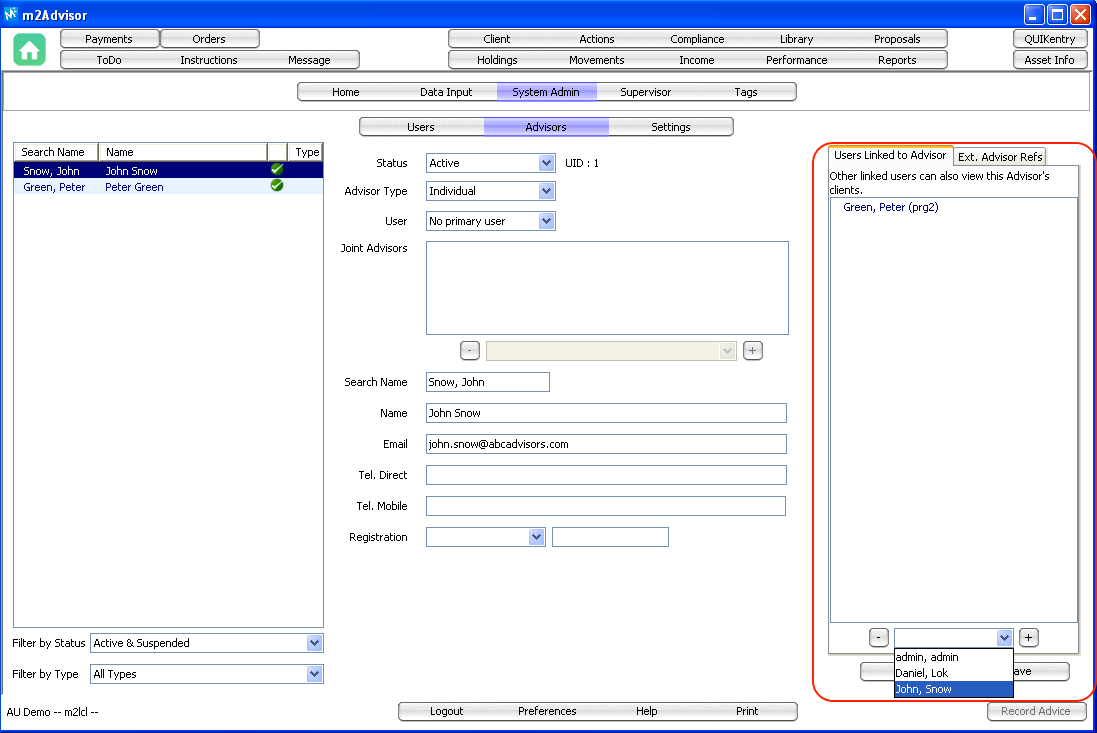
Task: Open the QUIKentry button
Action: pos(1050,39)
